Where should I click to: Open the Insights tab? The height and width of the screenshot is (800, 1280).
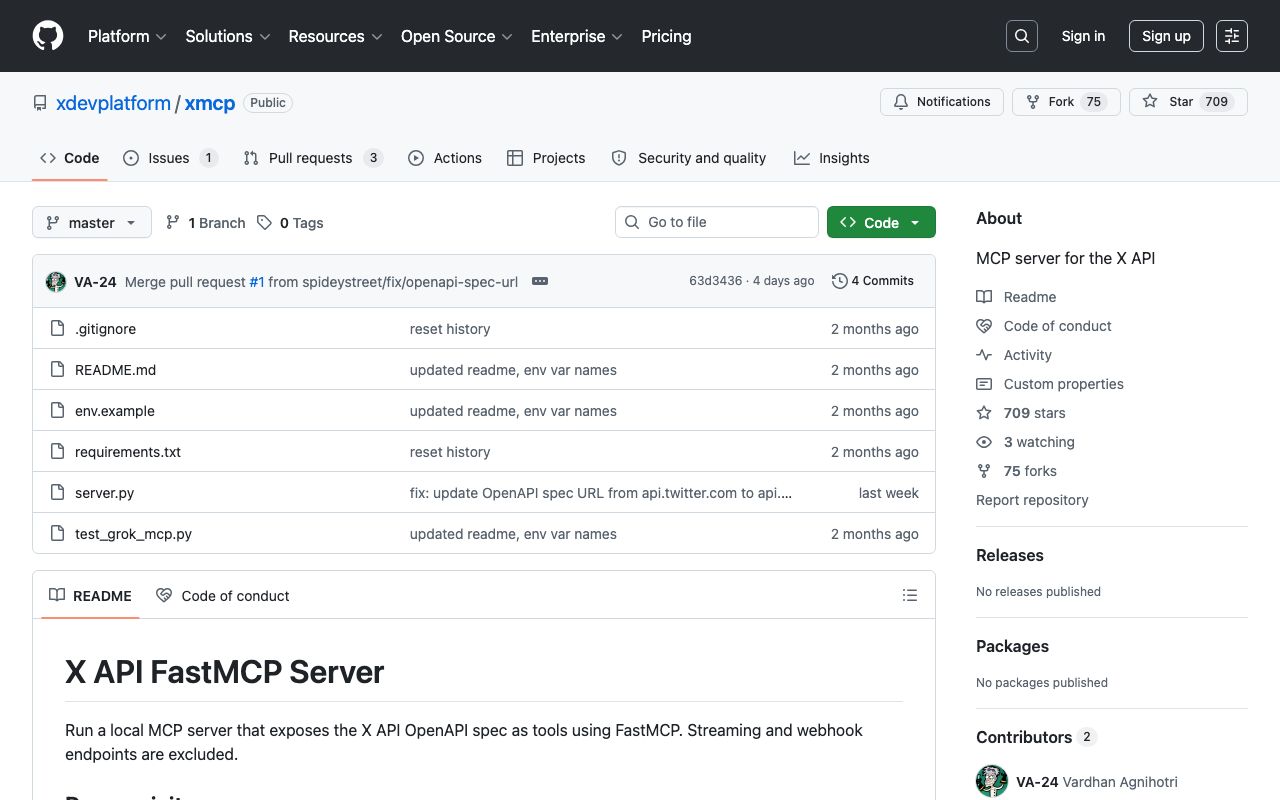tap(831, 158)
